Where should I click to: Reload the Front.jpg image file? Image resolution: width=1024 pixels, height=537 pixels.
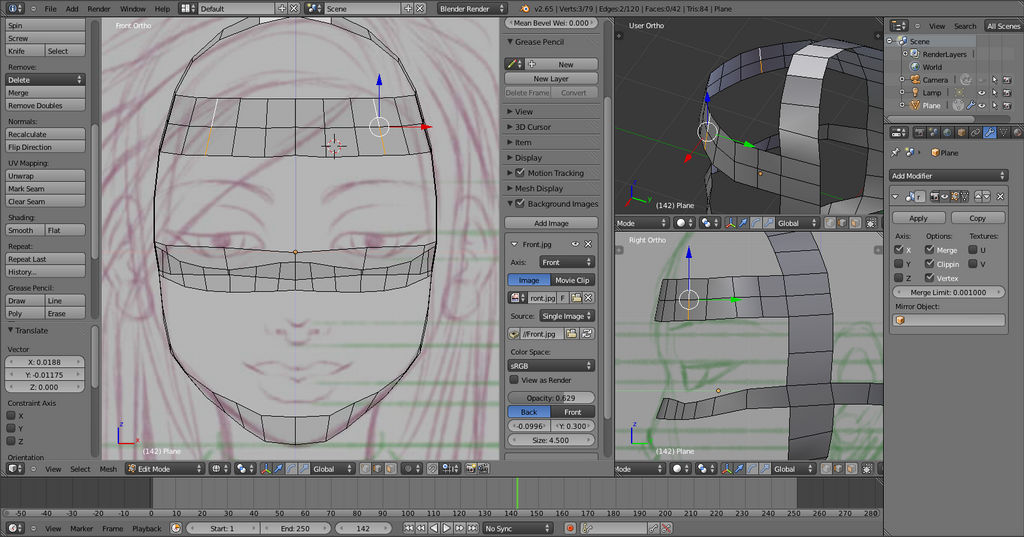[x=587, y=332]
